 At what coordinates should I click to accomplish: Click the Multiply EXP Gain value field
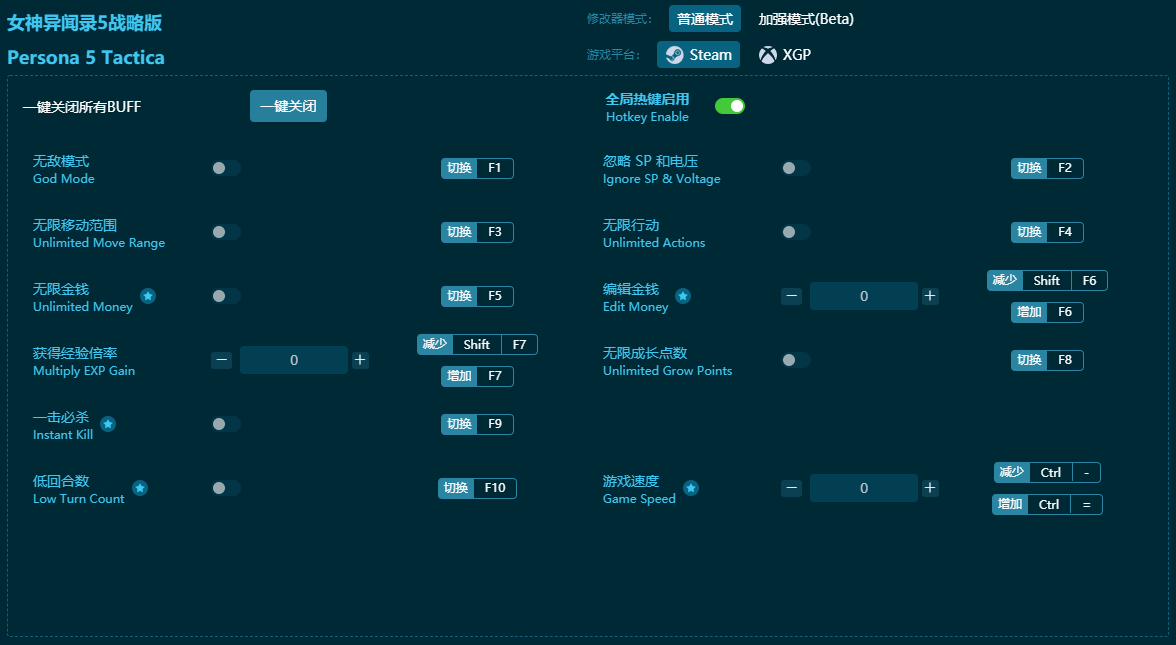(x=294, y=360)
